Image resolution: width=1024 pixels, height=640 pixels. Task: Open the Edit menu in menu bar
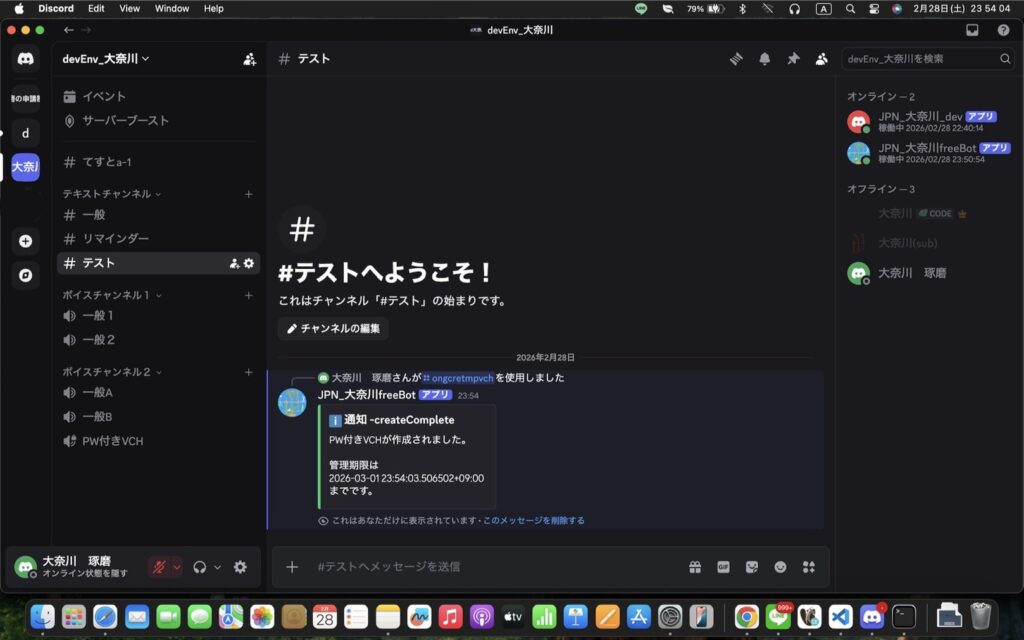(x=96, y=8)
